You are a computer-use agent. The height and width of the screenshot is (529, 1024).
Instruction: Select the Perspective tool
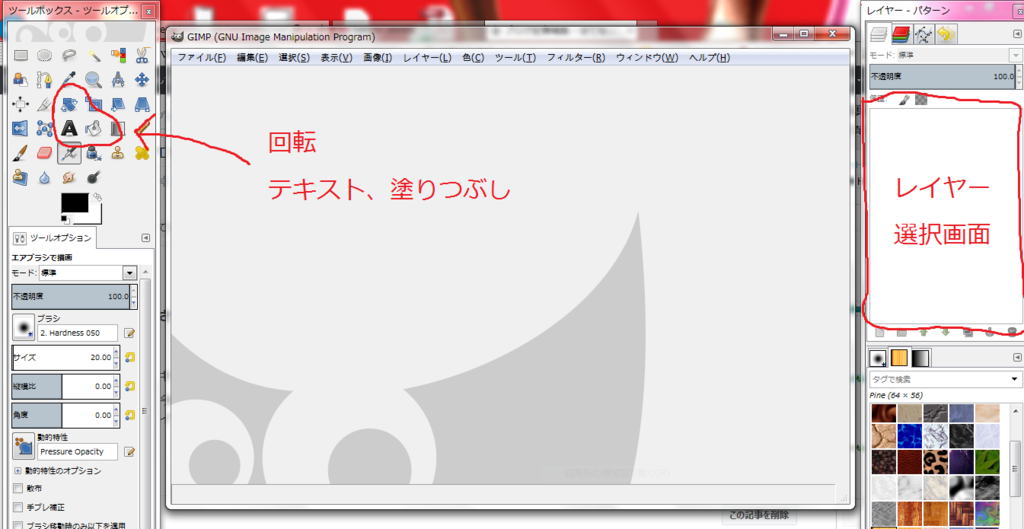142,104
